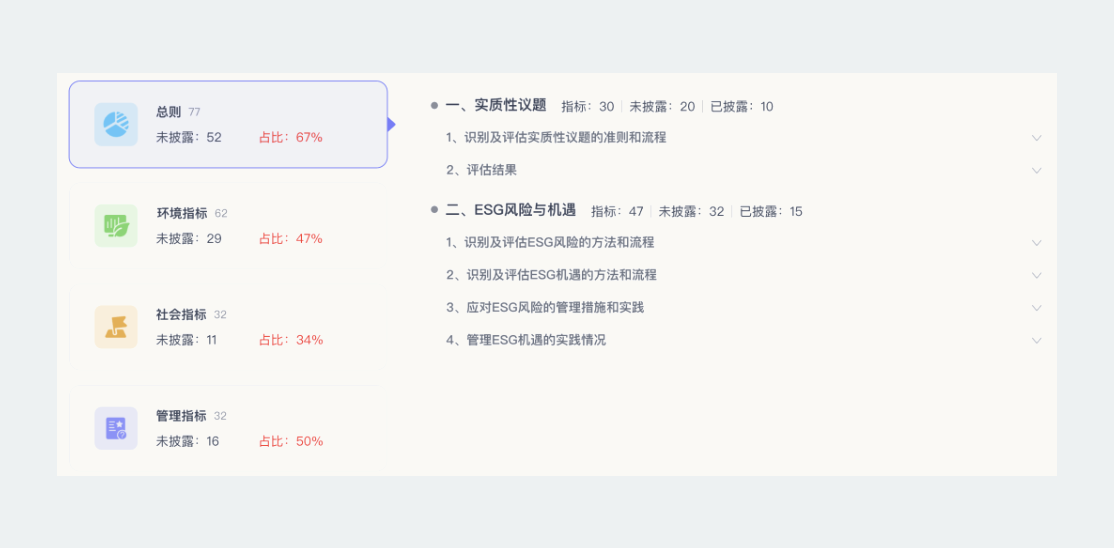This screenshot has width=1114, height=548.
Task: Switch to the 管理指标 category
Action: coord(182,416)
